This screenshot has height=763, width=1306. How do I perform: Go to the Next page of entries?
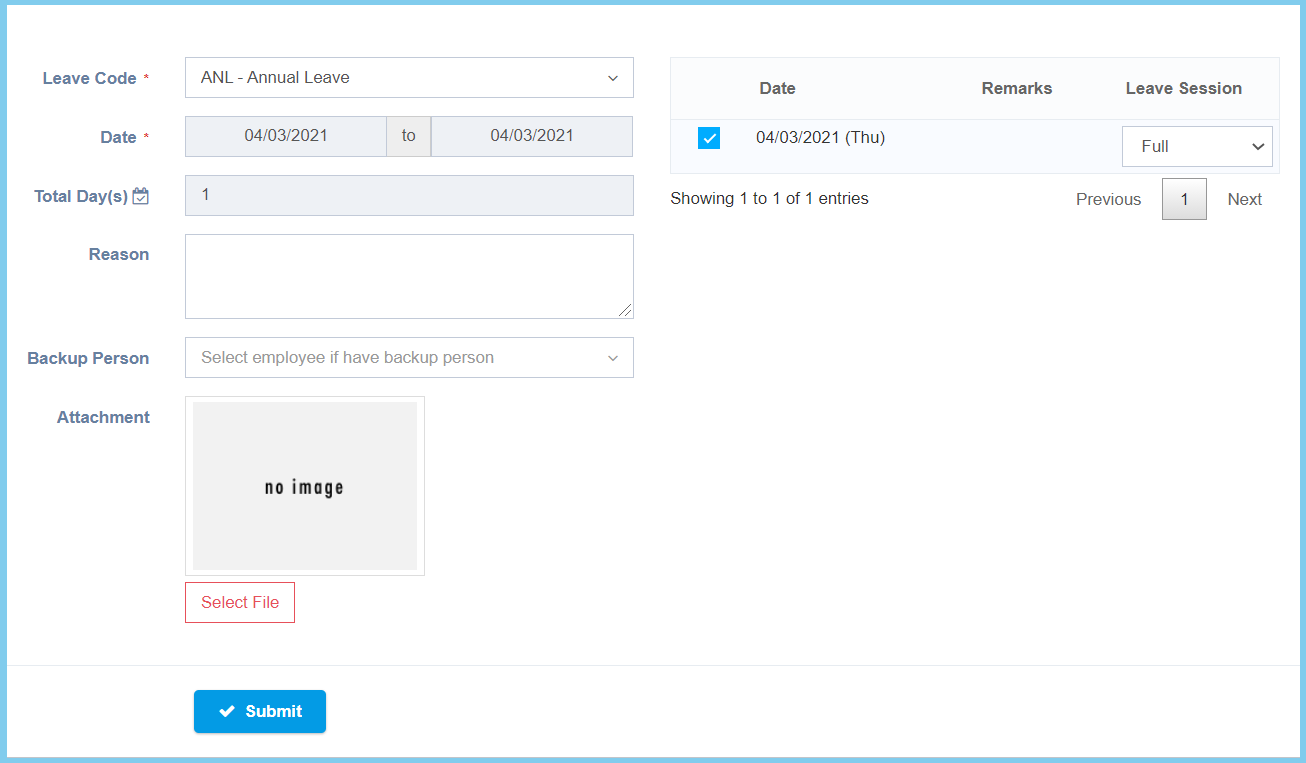[1244, 199]
